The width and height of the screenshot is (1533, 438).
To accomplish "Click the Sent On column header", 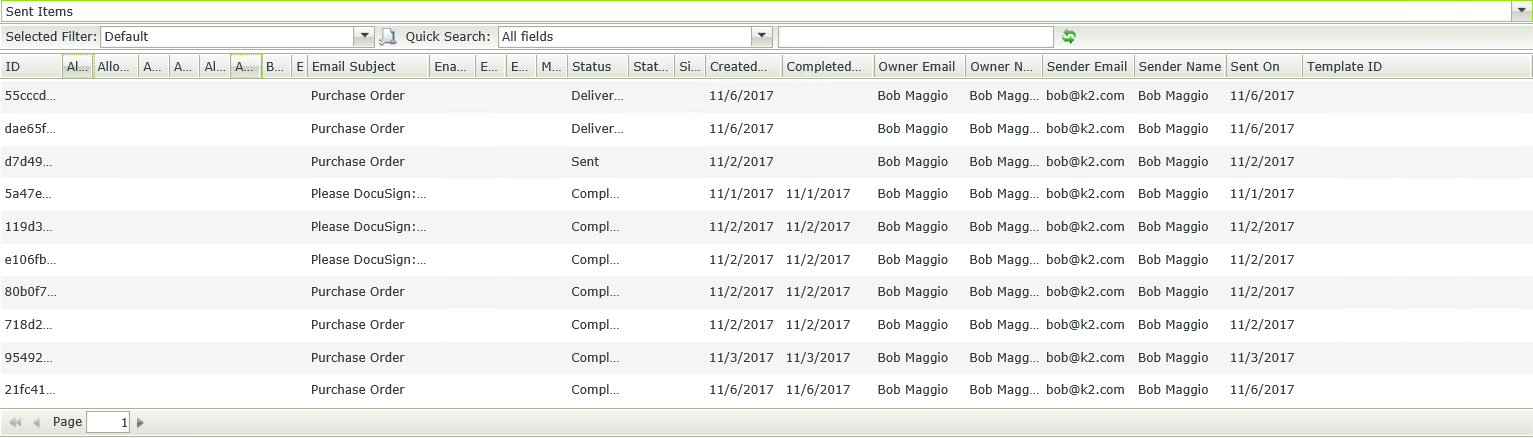I will 1255,67.
